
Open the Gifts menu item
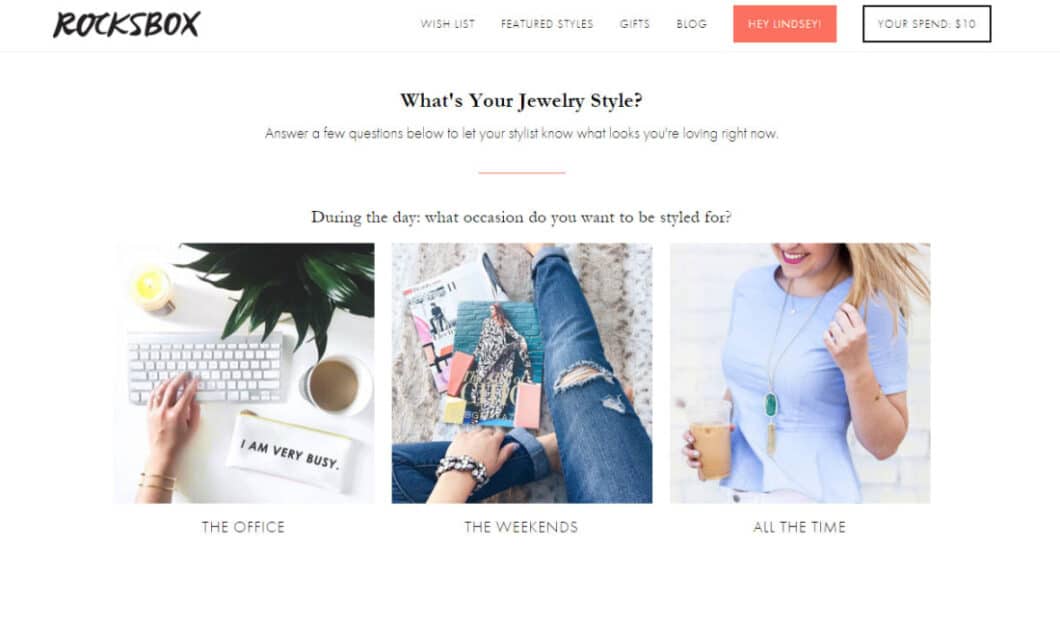point(635,24)
